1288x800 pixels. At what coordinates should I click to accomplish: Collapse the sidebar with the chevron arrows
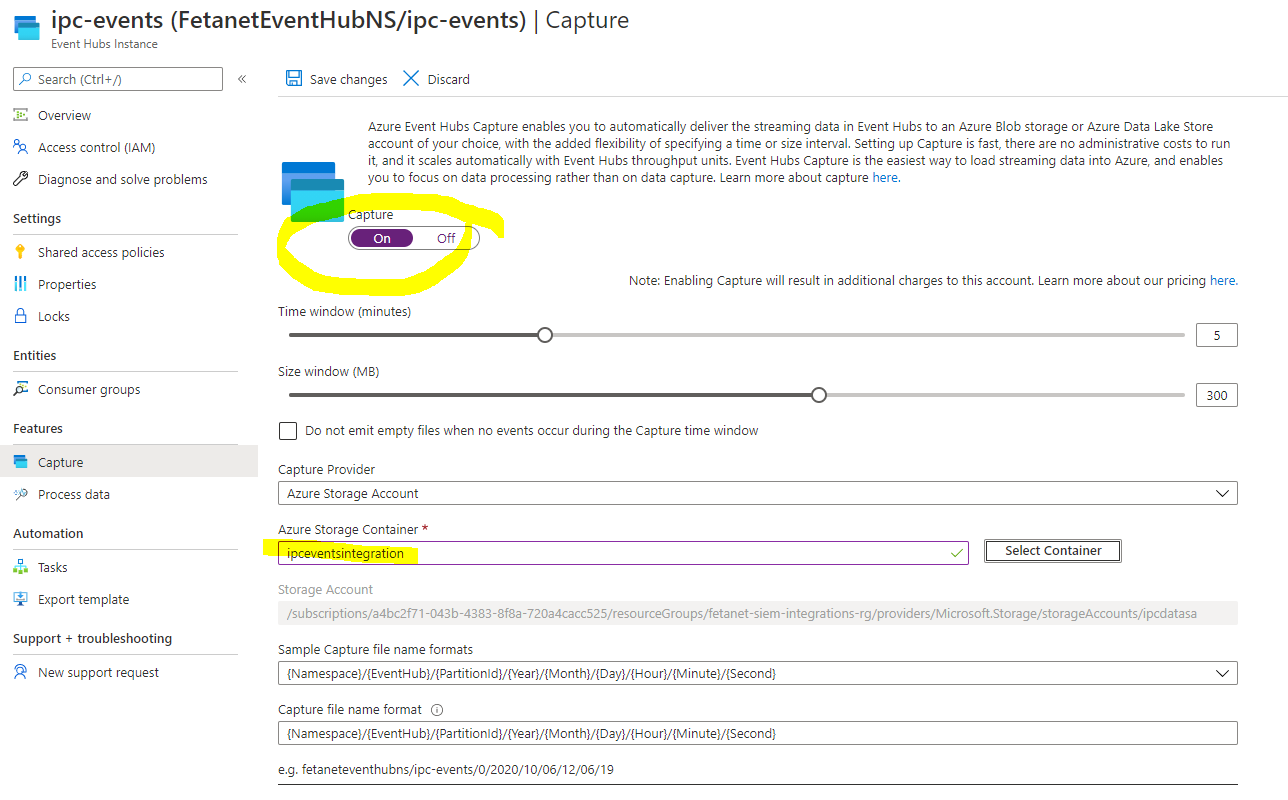tap(241, 78)
